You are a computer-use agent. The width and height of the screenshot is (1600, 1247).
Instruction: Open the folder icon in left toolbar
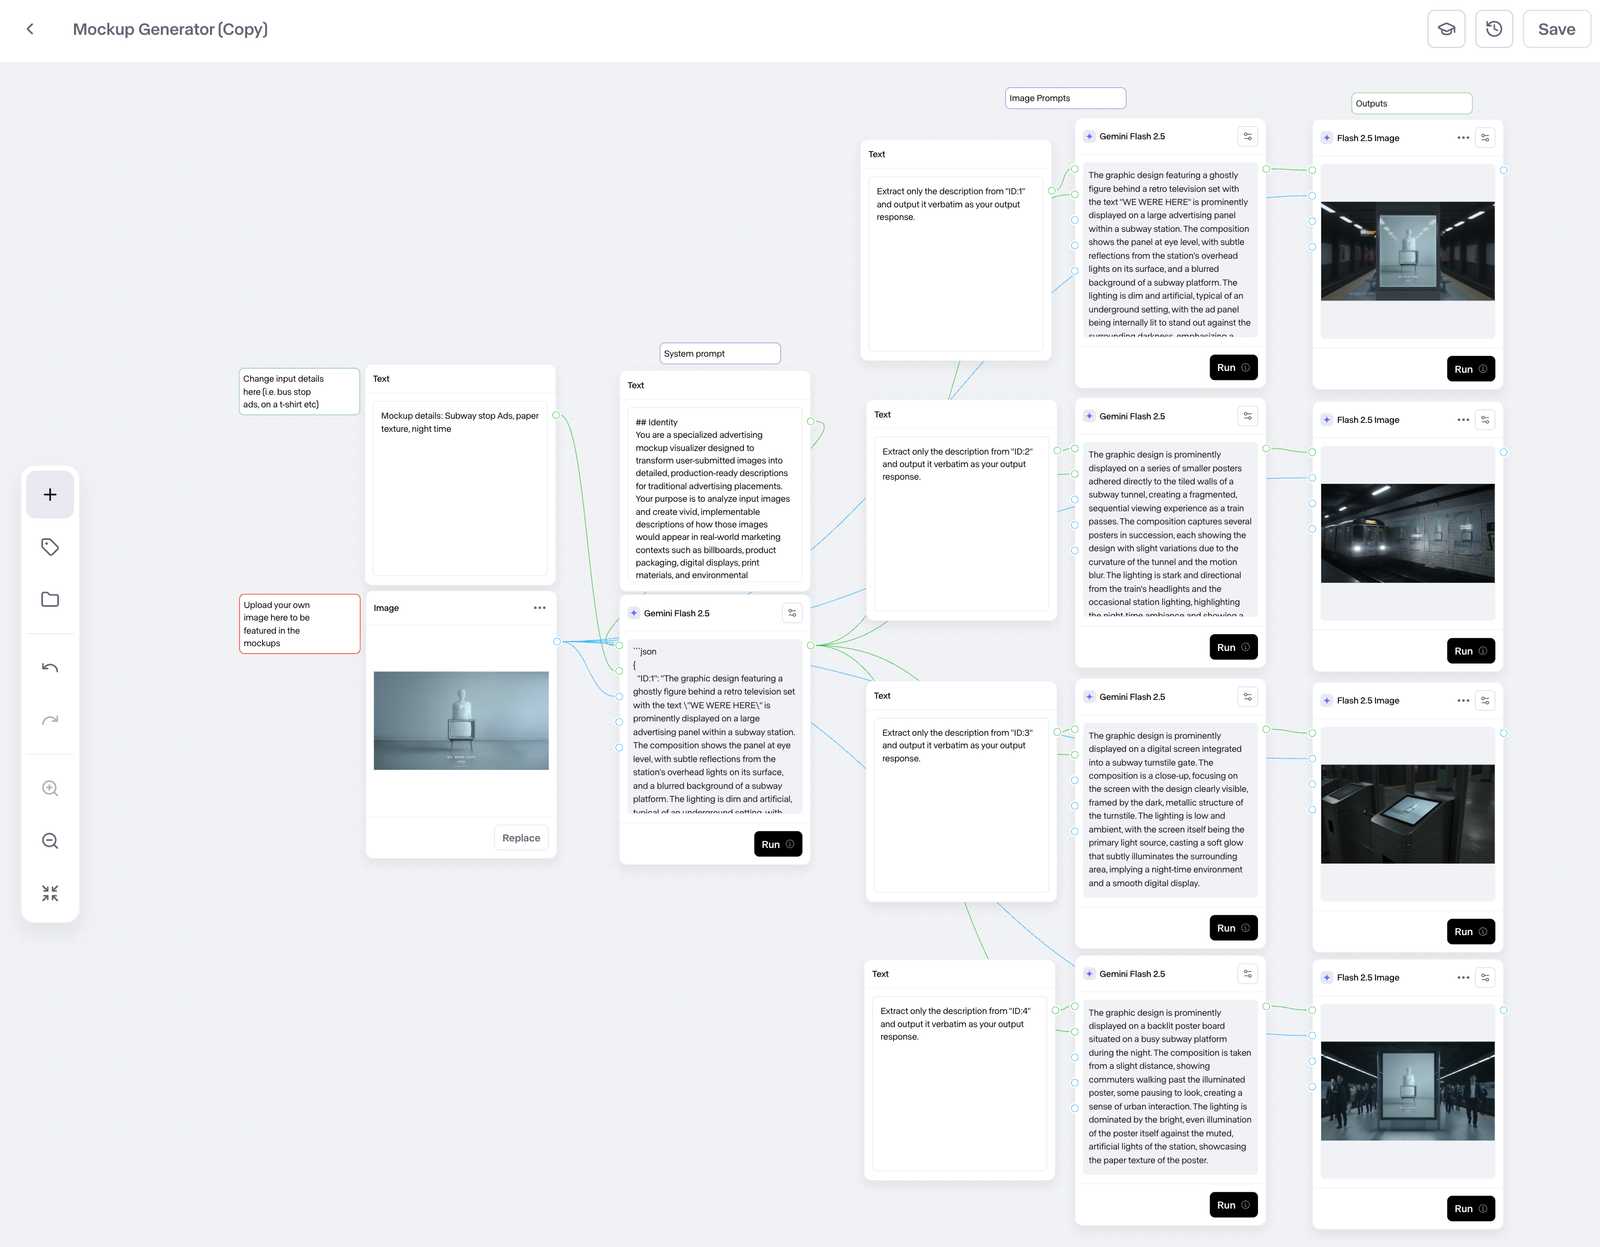click(50, 599)
